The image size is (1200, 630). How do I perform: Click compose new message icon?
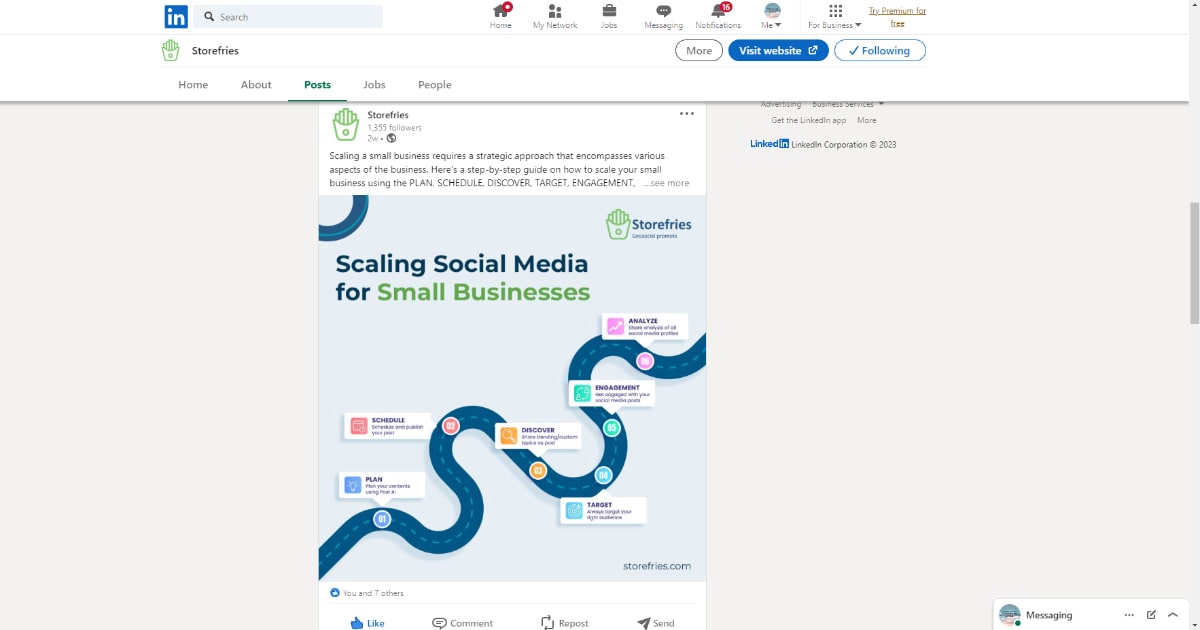(1151, 615)
